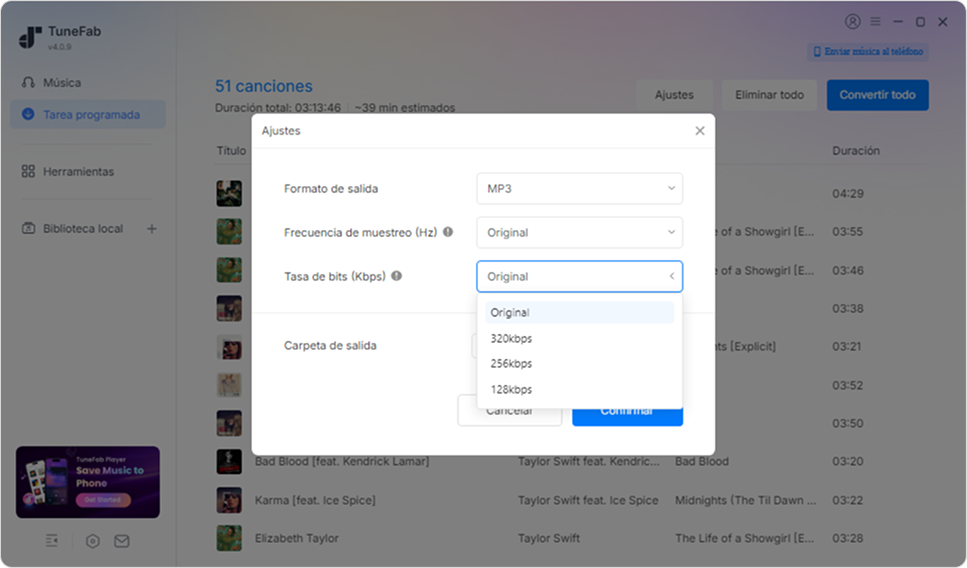Open the user account icon

(852, 22)
